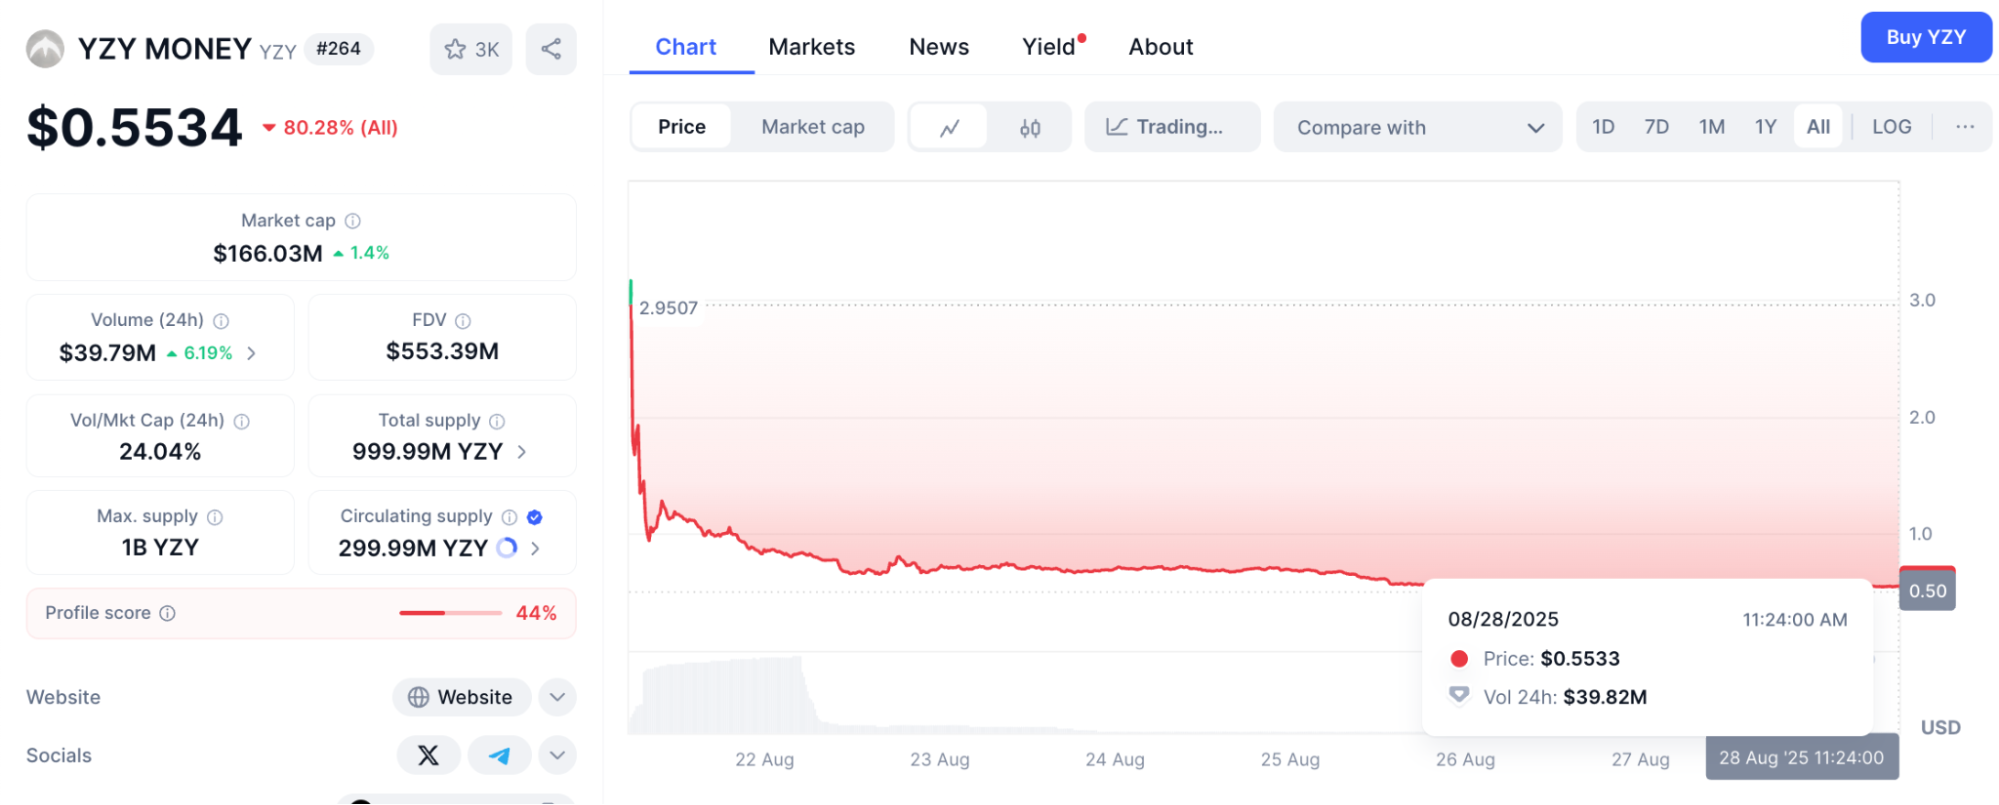Click the Buy YZY button

(x=1925, y=38)
